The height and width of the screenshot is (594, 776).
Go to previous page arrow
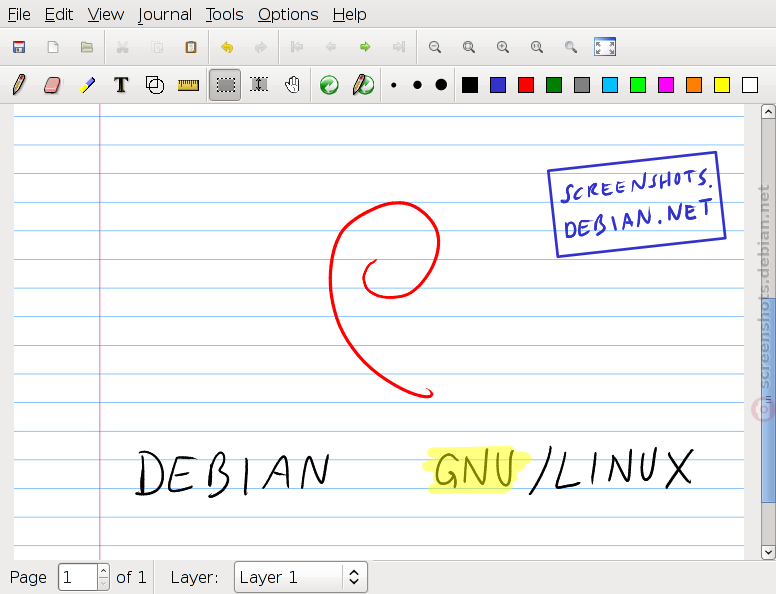click(x=331, y=47)
